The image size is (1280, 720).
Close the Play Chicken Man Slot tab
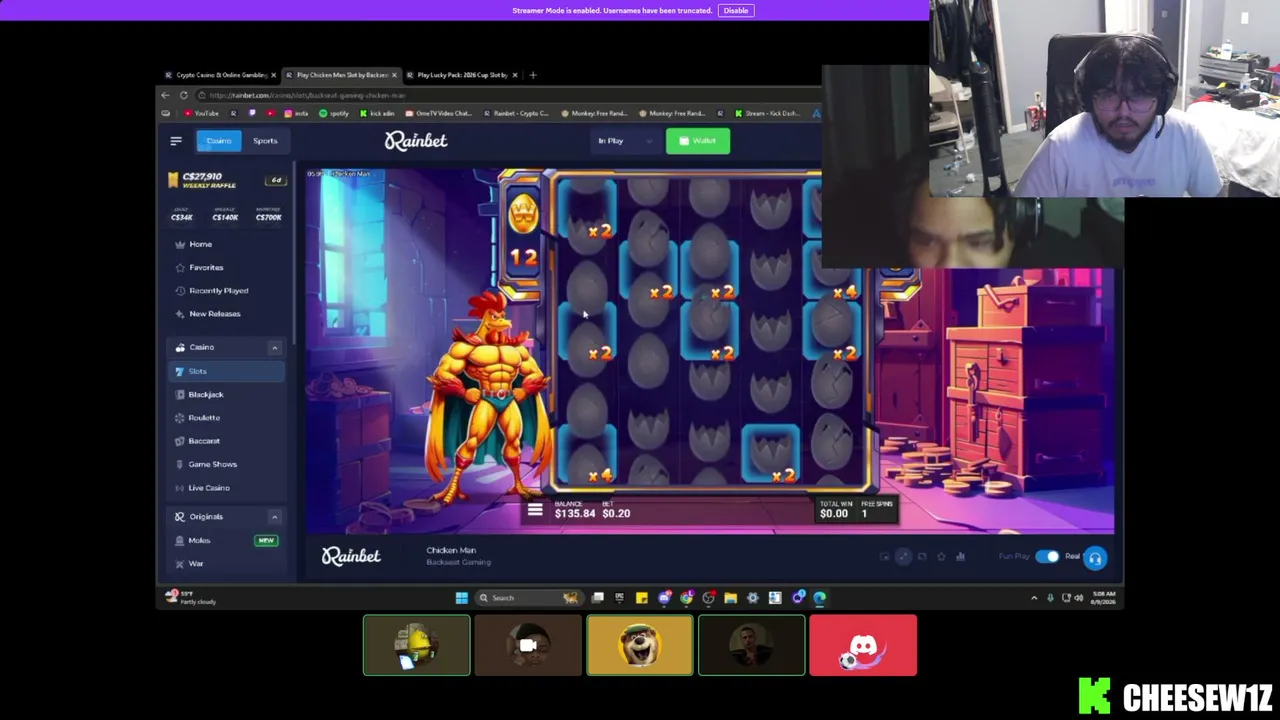[x=394, y=75]
